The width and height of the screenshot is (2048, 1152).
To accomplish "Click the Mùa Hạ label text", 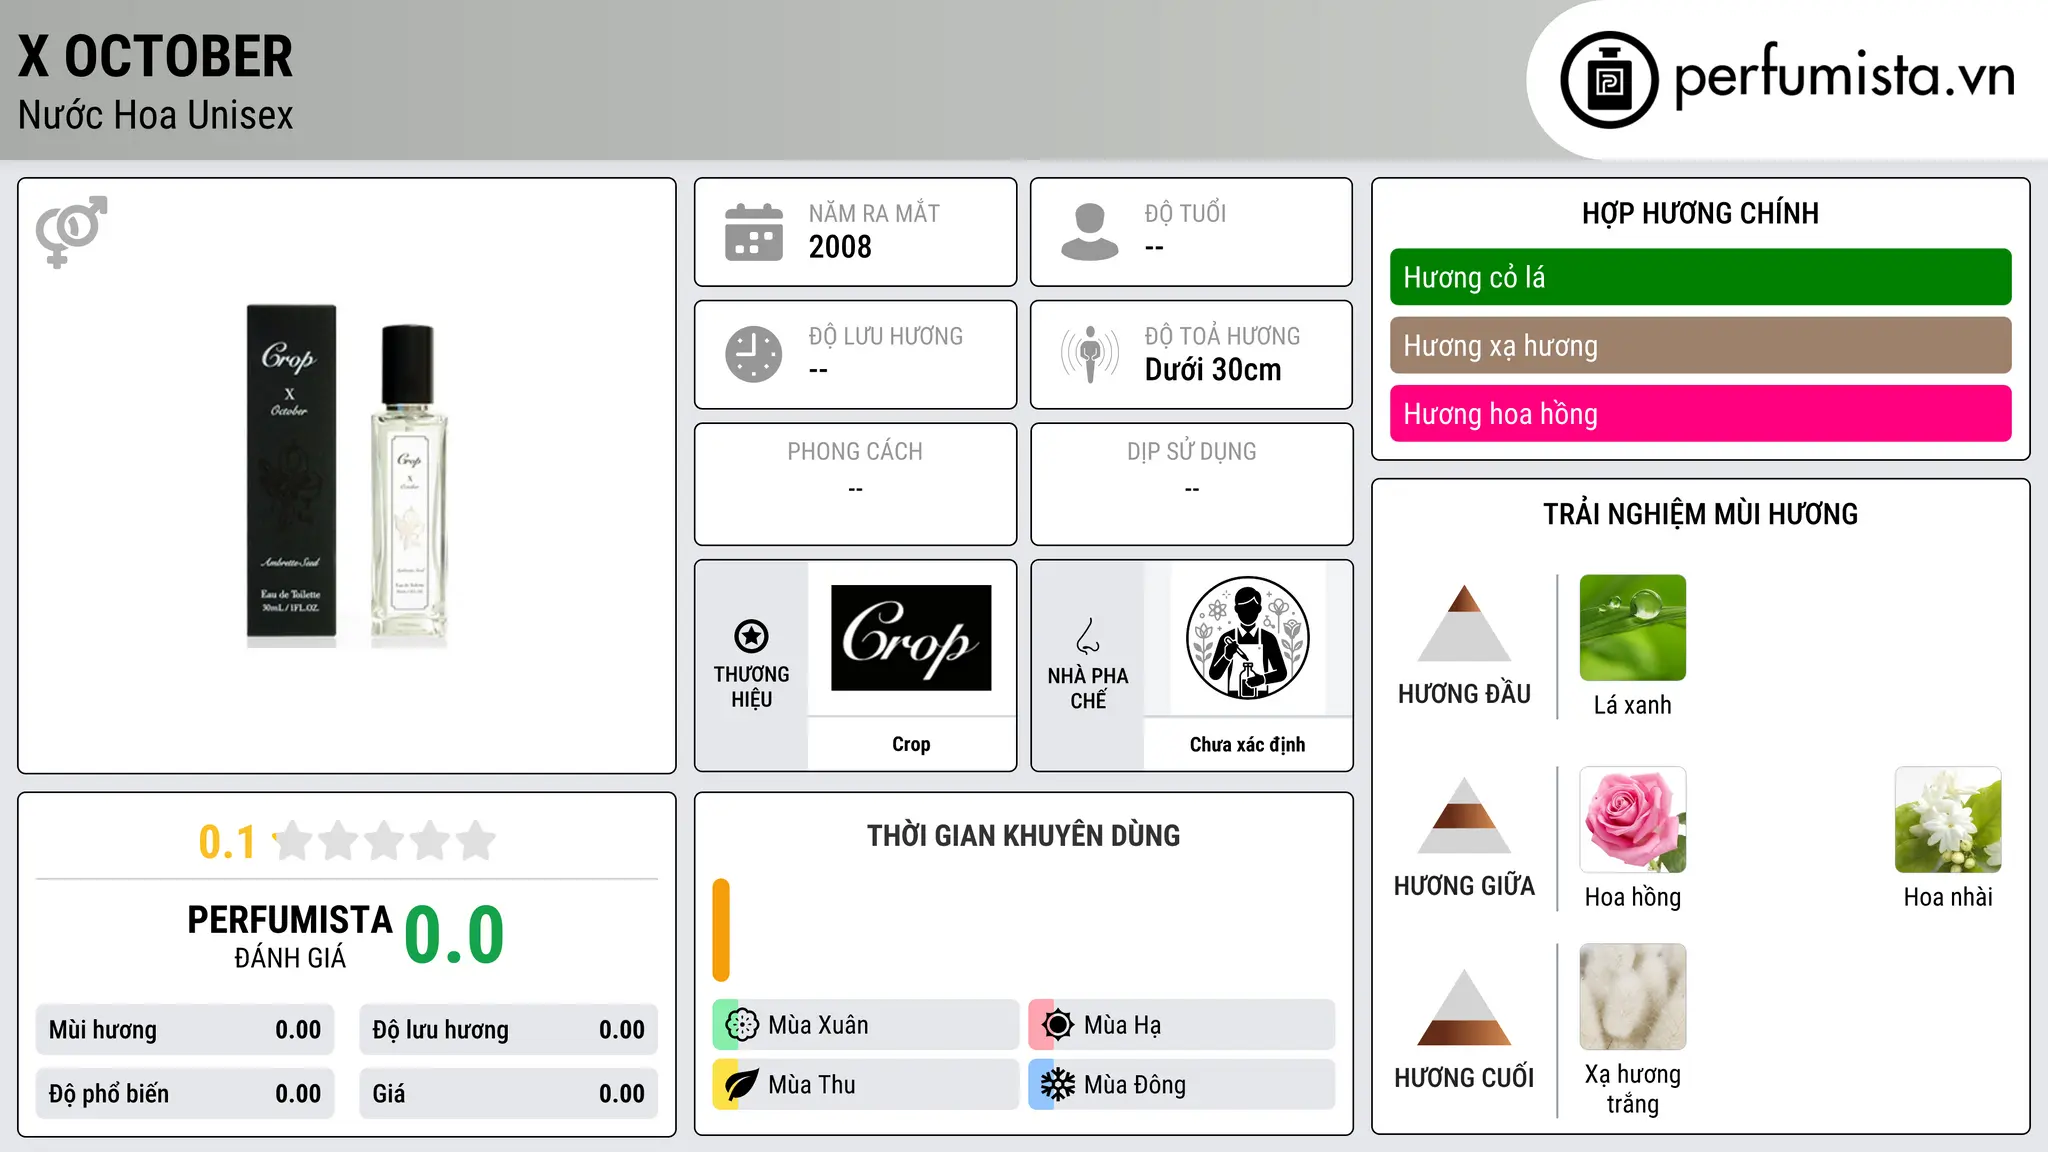I will pos(1123,1026).
